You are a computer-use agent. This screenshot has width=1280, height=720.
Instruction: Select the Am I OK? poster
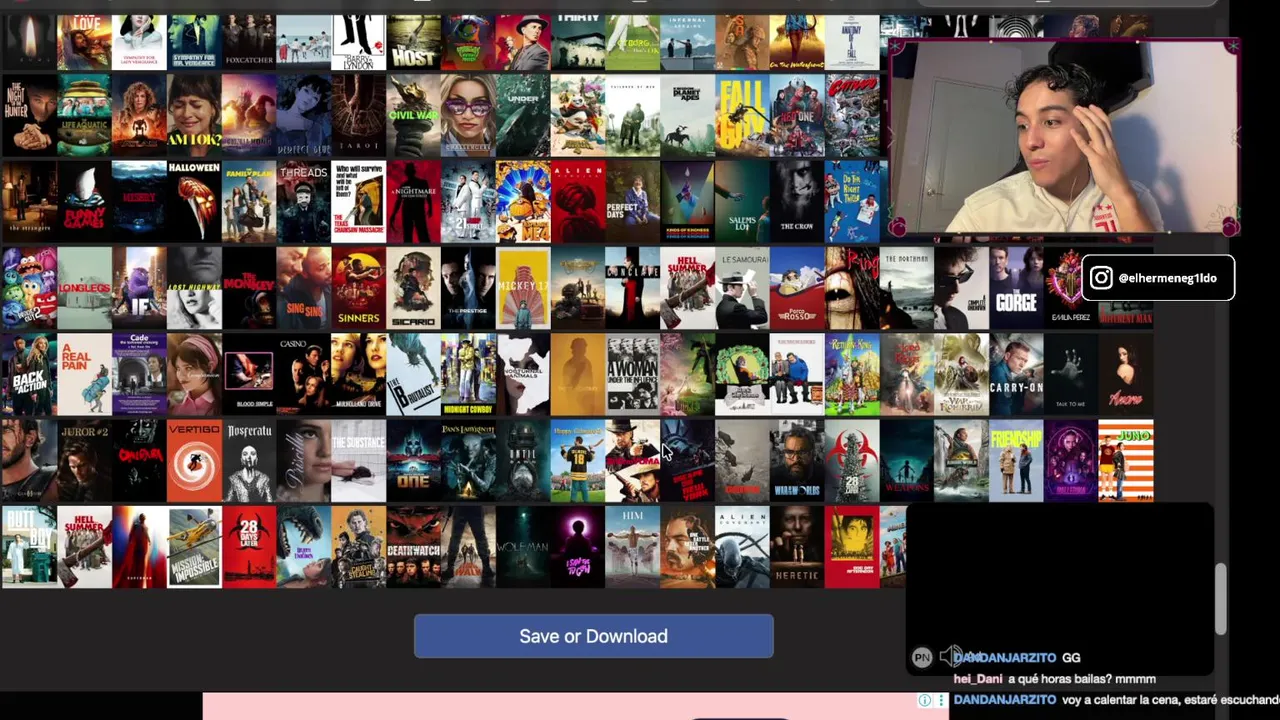[x=194, y=115]
